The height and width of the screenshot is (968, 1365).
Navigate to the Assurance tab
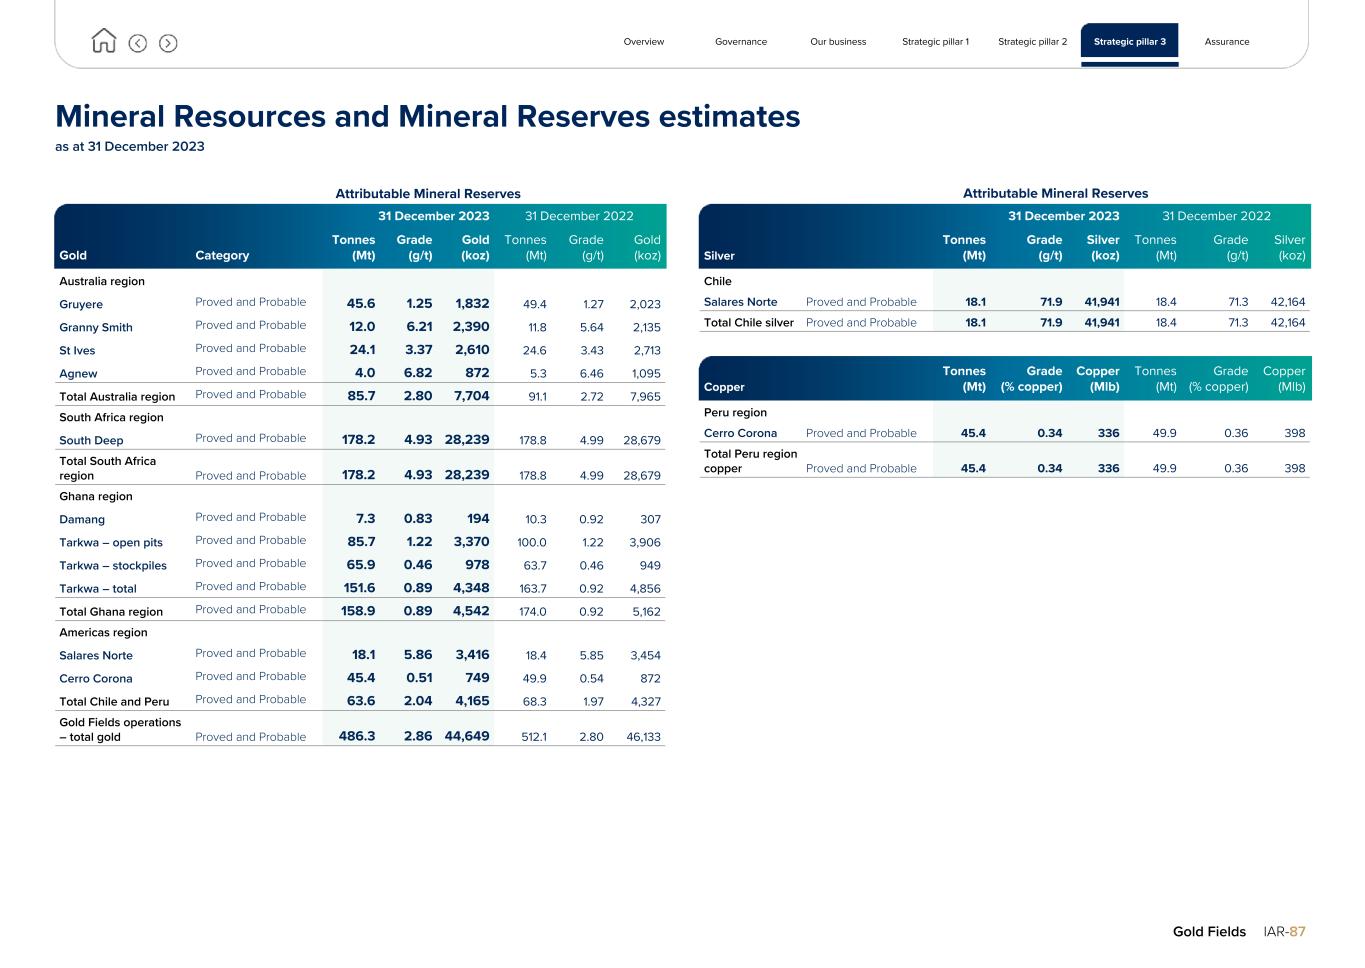point(1226,42)
